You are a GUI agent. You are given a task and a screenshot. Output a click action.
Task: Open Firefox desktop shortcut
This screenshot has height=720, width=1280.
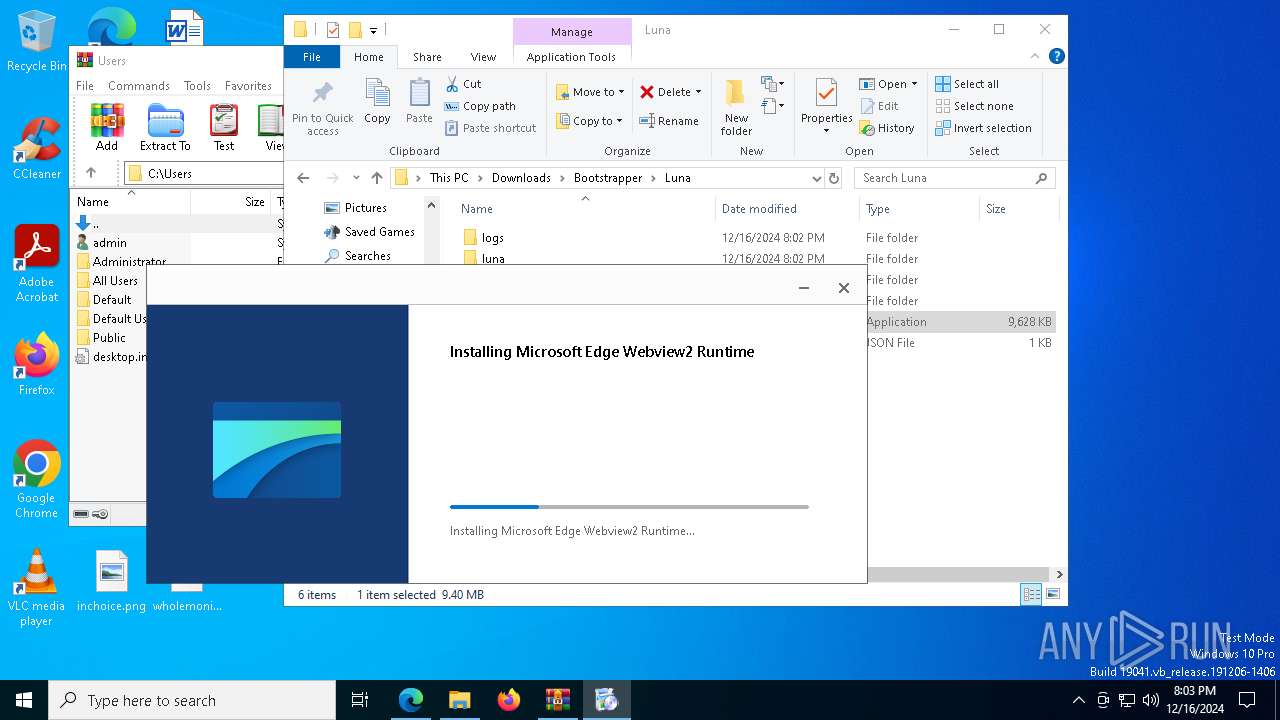point(36,365)
